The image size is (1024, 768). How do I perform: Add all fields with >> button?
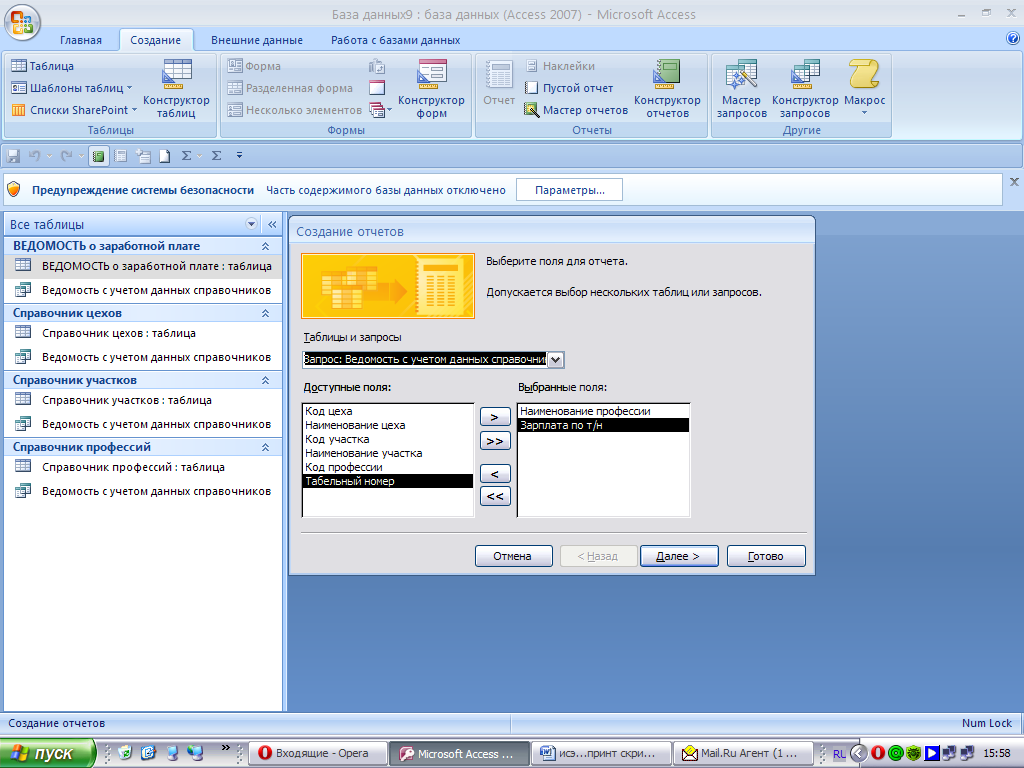click(495, 441)
